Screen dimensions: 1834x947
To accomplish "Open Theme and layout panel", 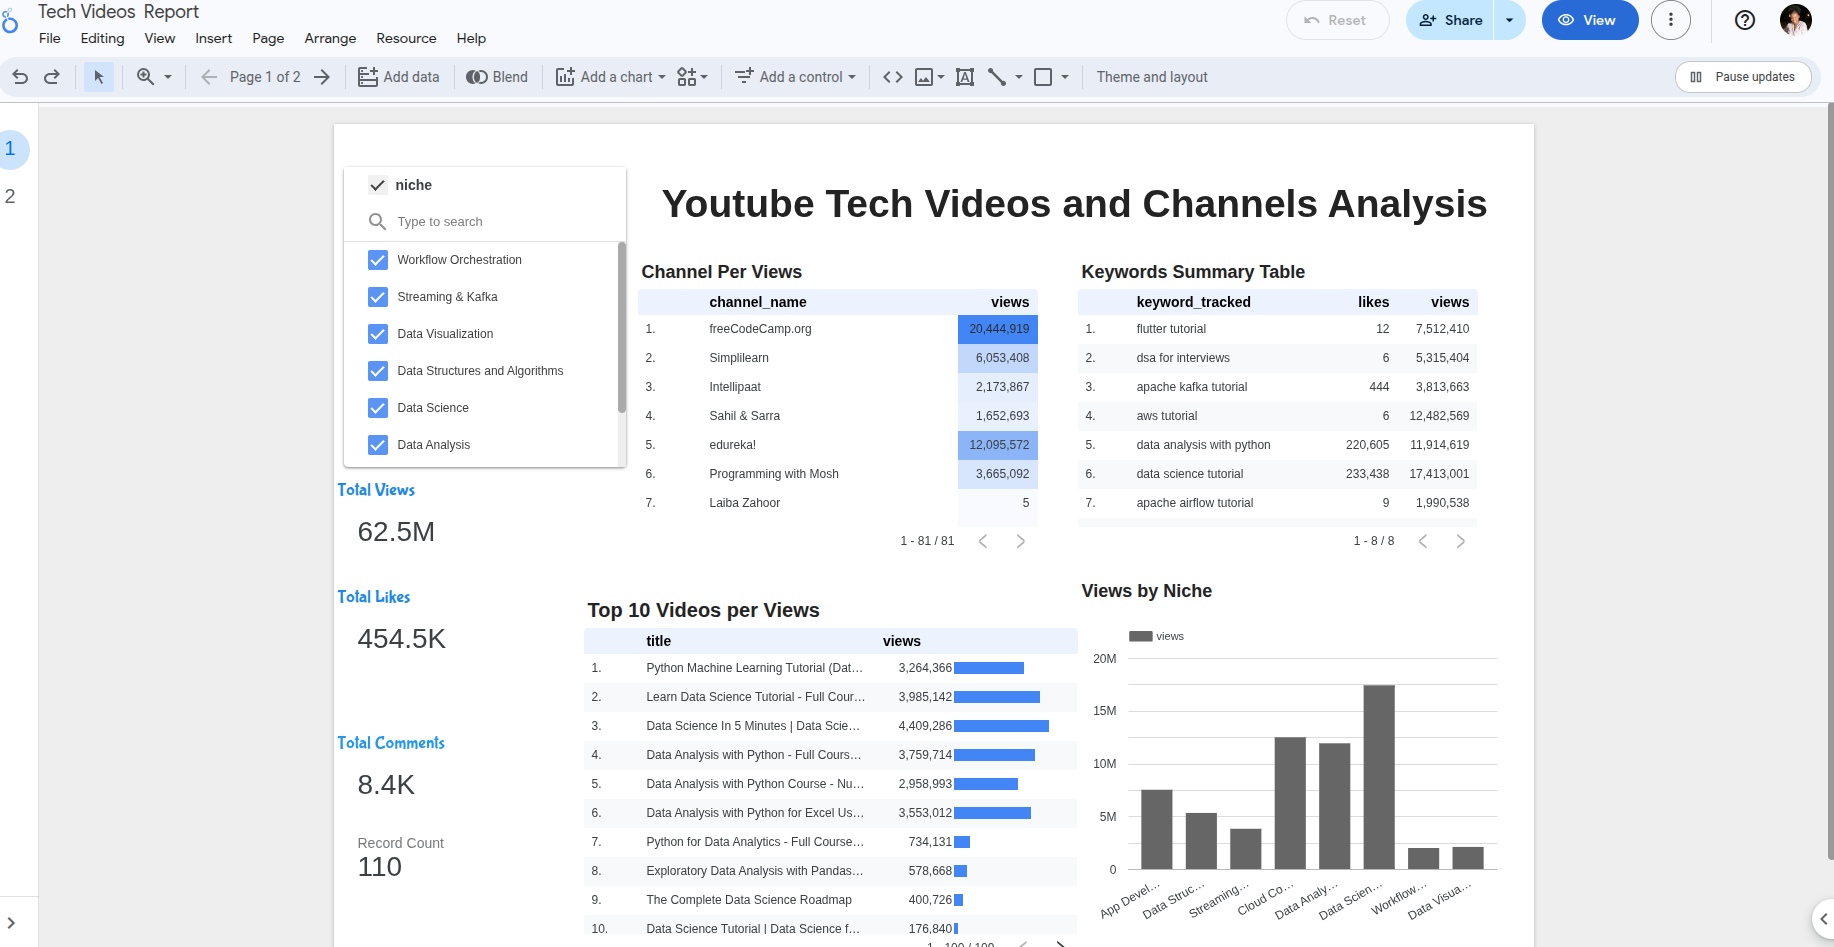I will [x=1152, y=77].
